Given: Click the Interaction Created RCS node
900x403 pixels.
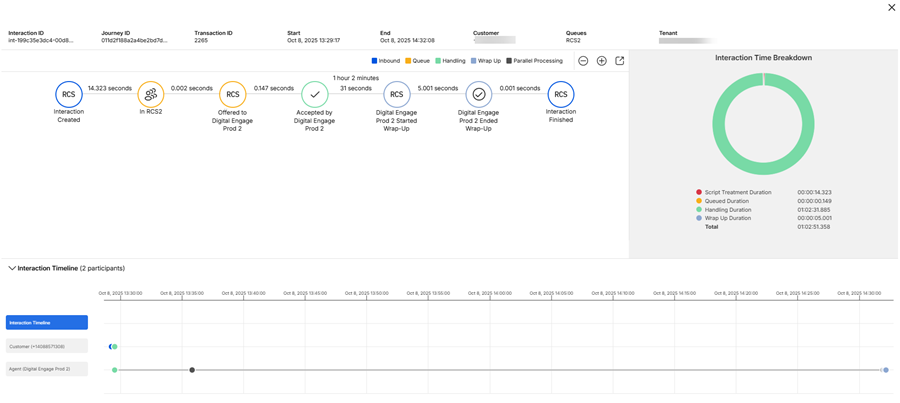Looking at the screenshot, I should (69, 95).
